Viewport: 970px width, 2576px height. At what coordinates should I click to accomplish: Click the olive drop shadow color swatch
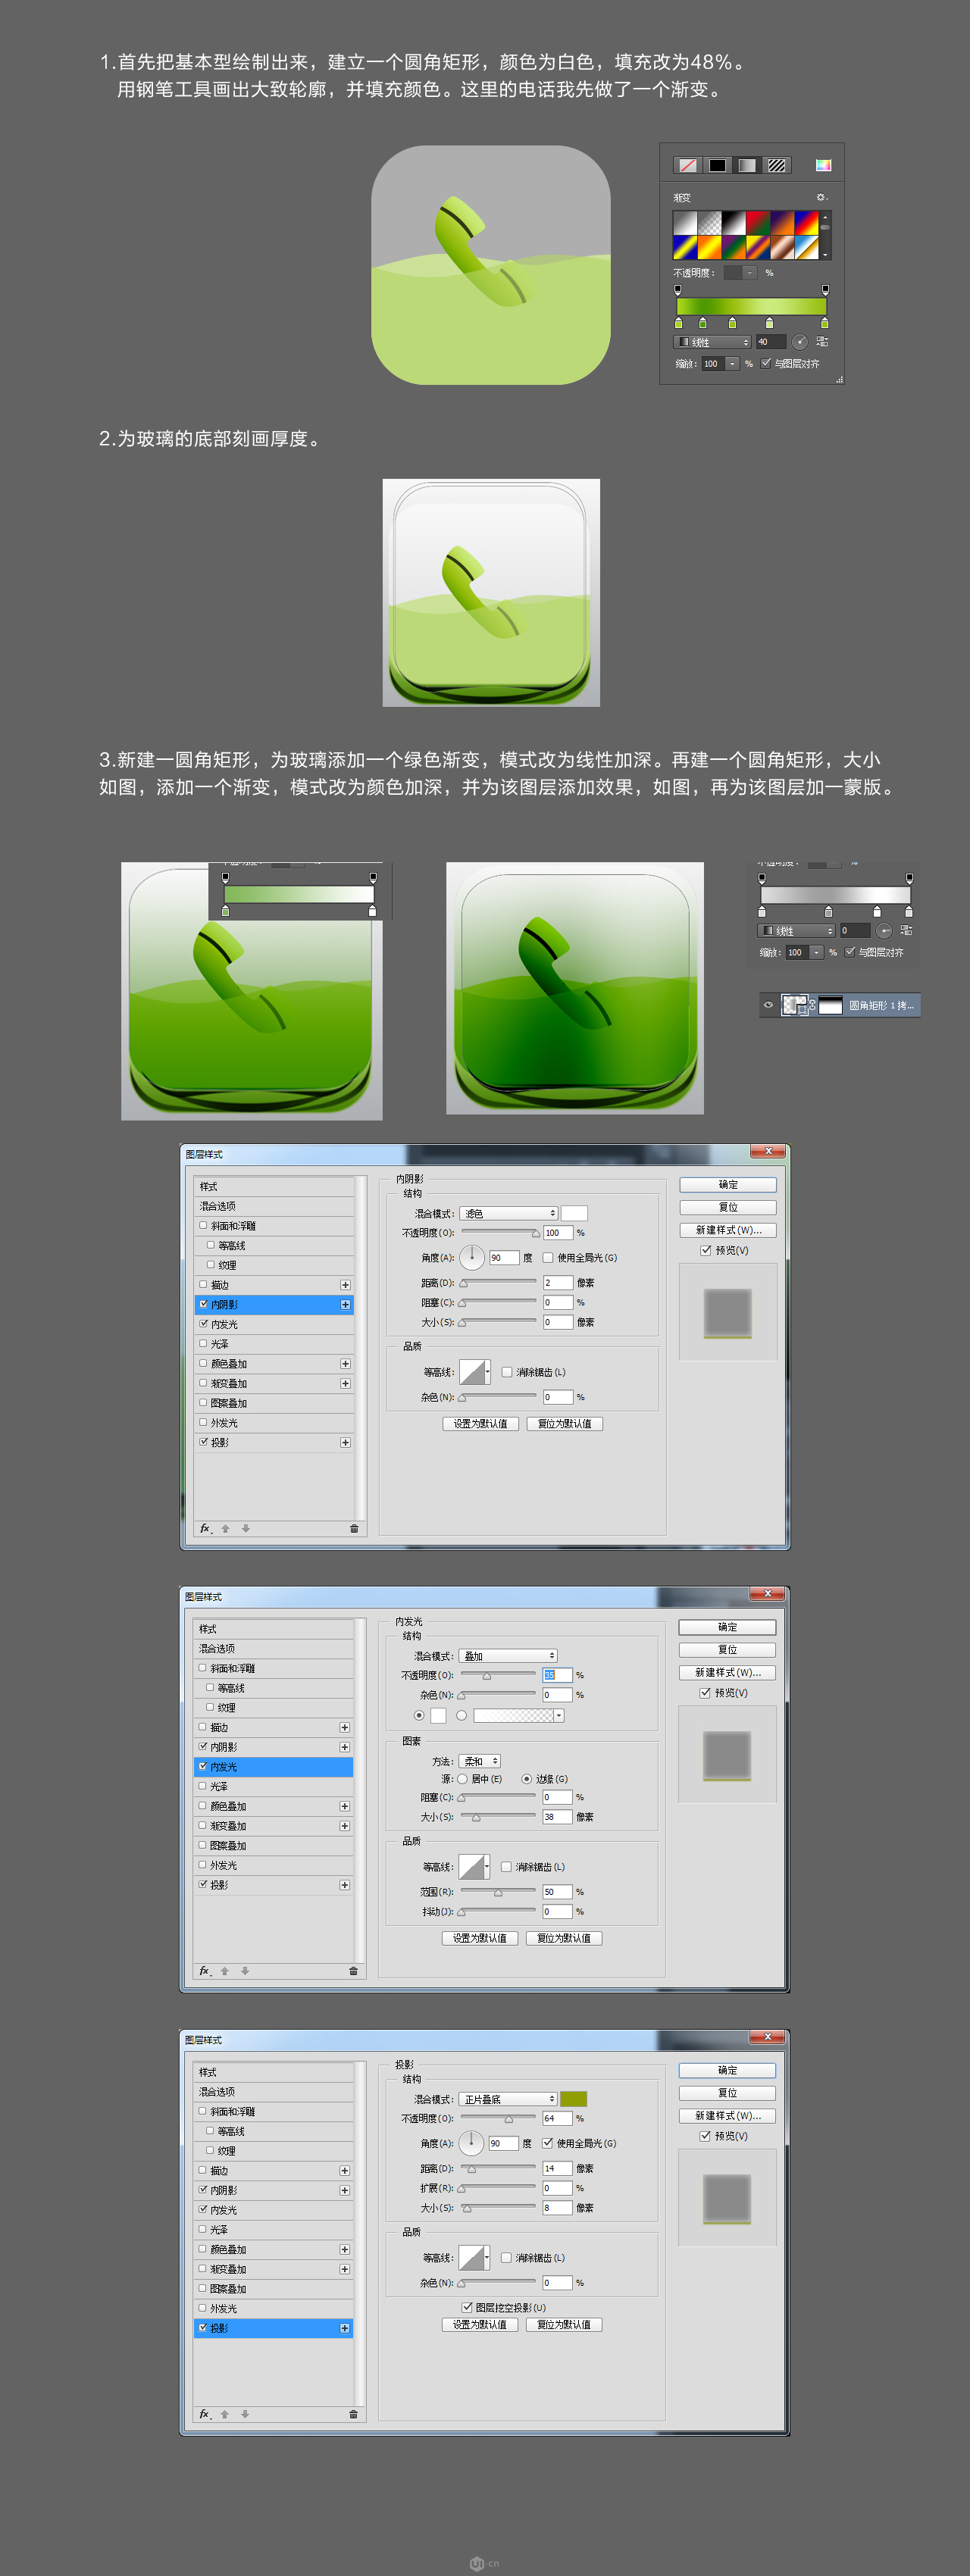[573, 2099]
